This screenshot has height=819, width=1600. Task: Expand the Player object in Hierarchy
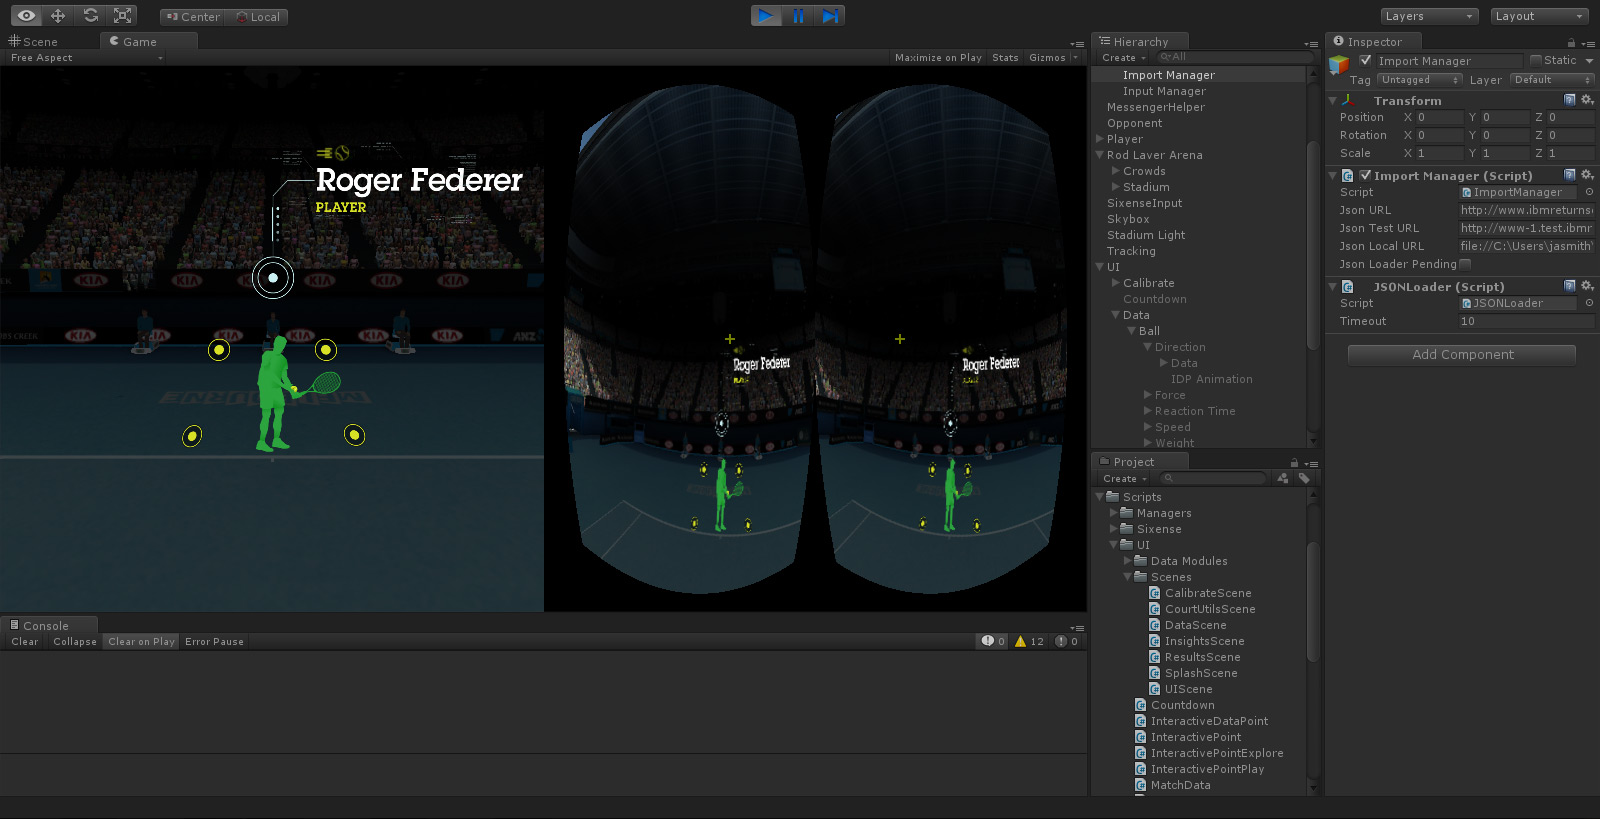pyautogui.click(x=1100, y=139)
